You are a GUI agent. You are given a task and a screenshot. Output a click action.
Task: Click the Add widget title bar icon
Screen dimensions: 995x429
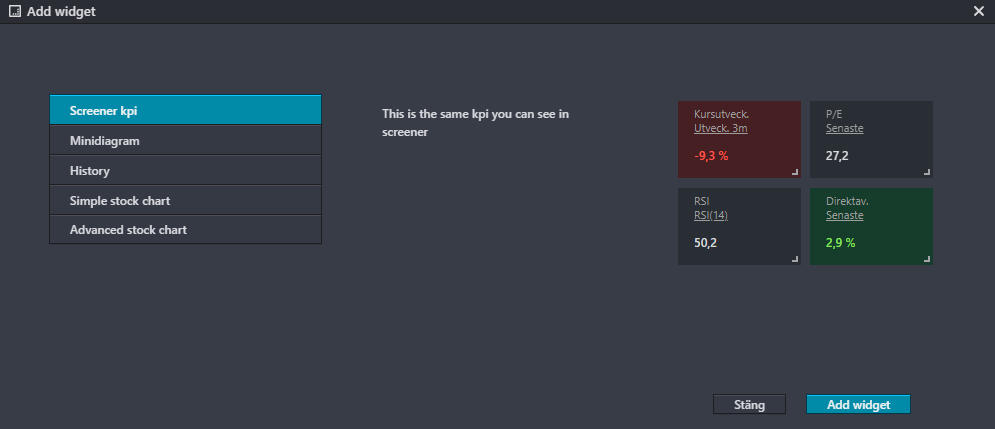point(15,11)
